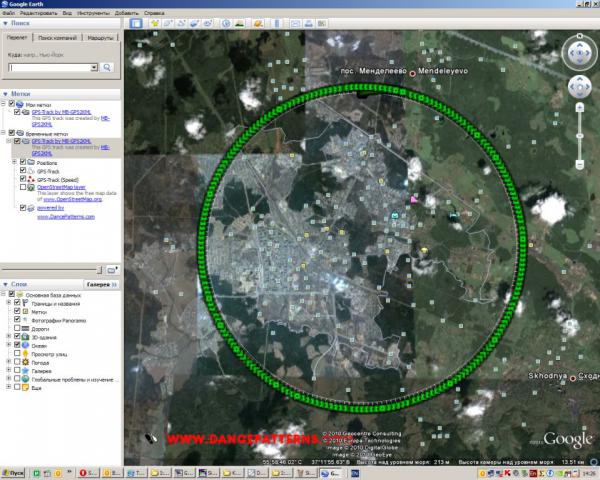Click the powered by link

point(51,208)
